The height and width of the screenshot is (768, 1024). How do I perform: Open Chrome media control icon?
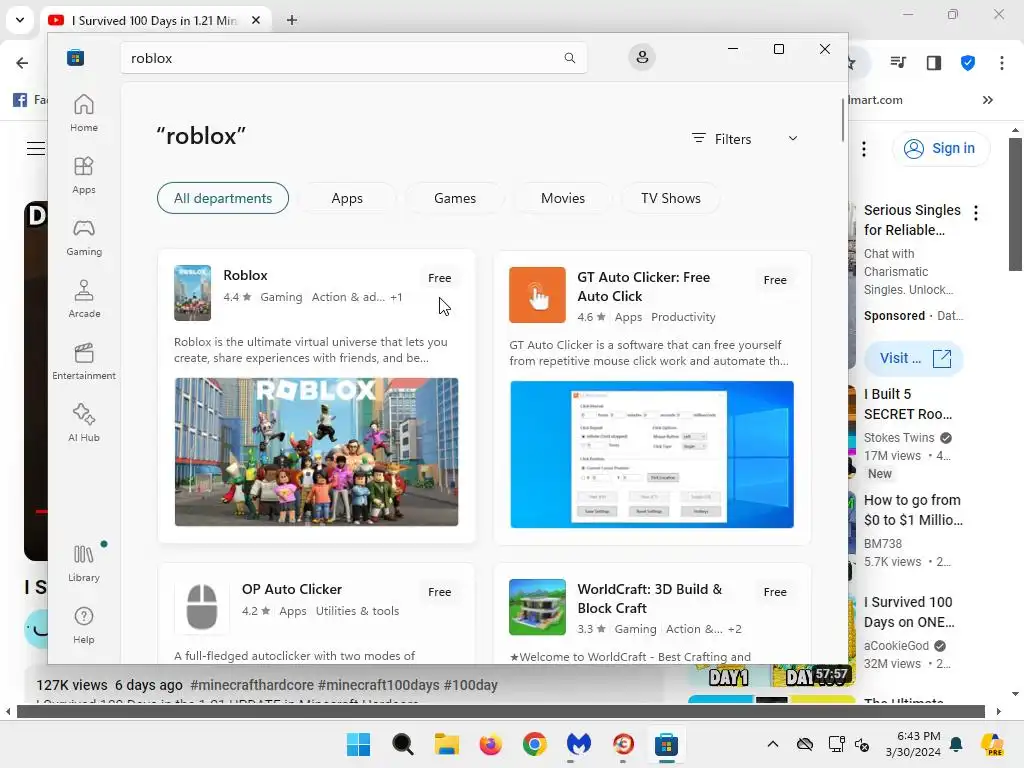click(898, 63)
